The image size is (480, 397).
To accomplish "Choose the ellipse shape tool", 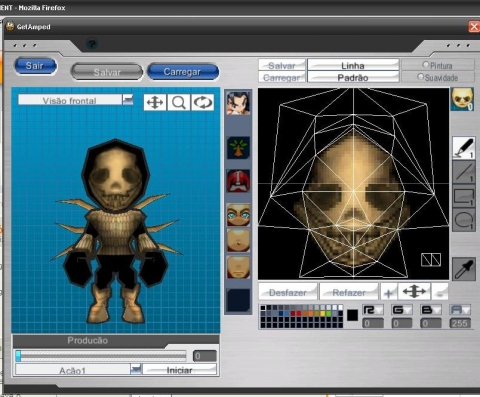I will (x=464, y=220).
